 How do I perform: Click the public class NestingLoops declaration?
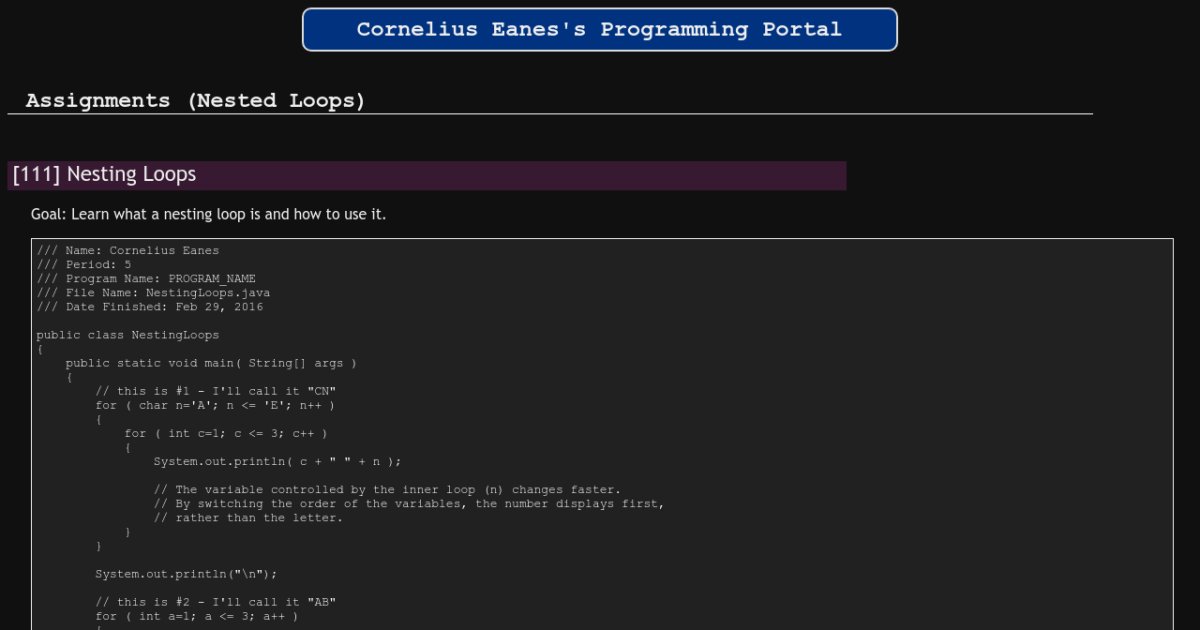128,335
